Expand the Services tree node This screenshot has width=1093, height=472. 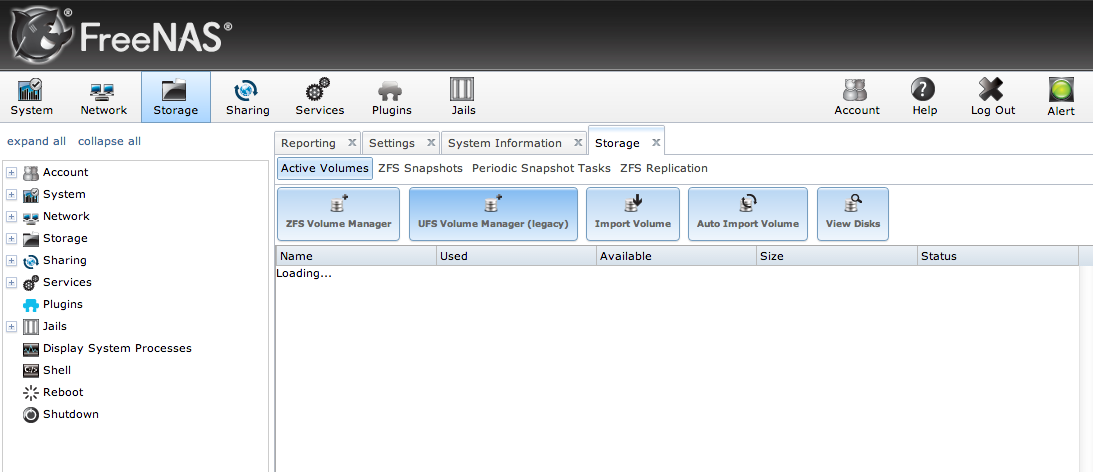[x=11, y=282]
